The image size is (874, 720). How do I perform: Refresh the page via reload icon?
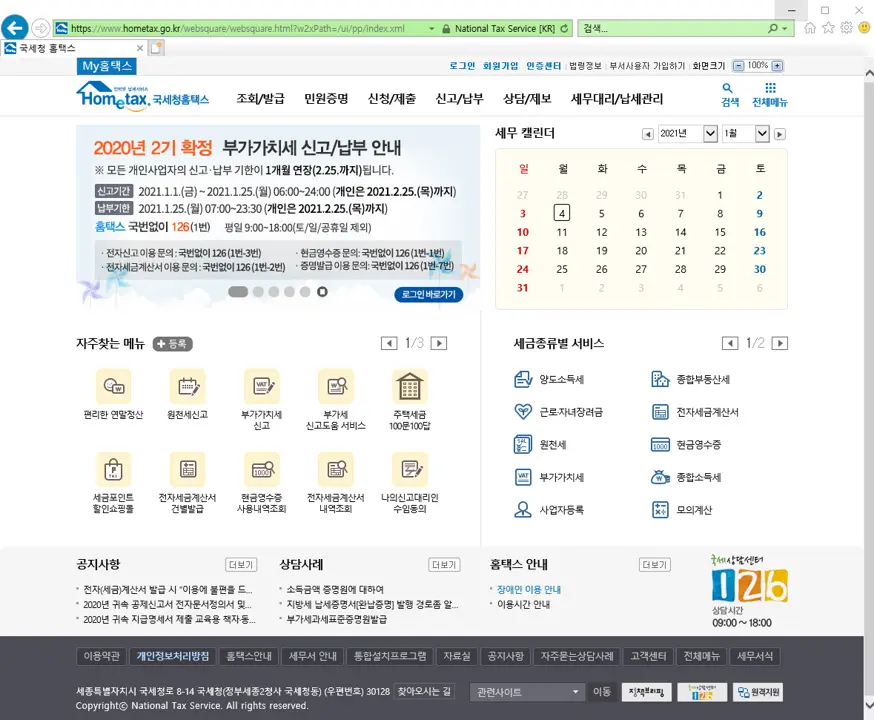point(565,28)
